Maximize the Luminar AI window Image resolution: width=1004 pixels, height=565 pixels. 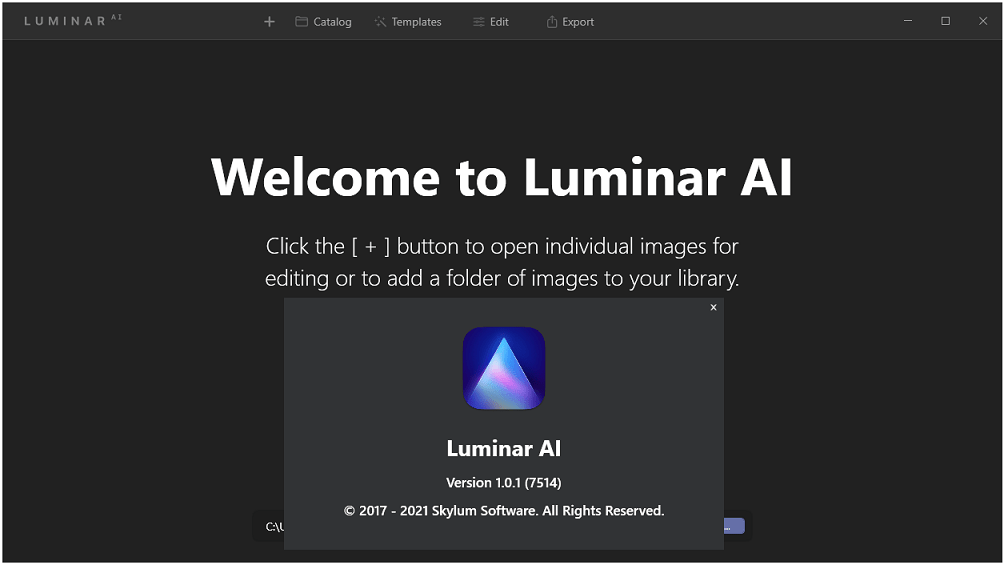945,21
